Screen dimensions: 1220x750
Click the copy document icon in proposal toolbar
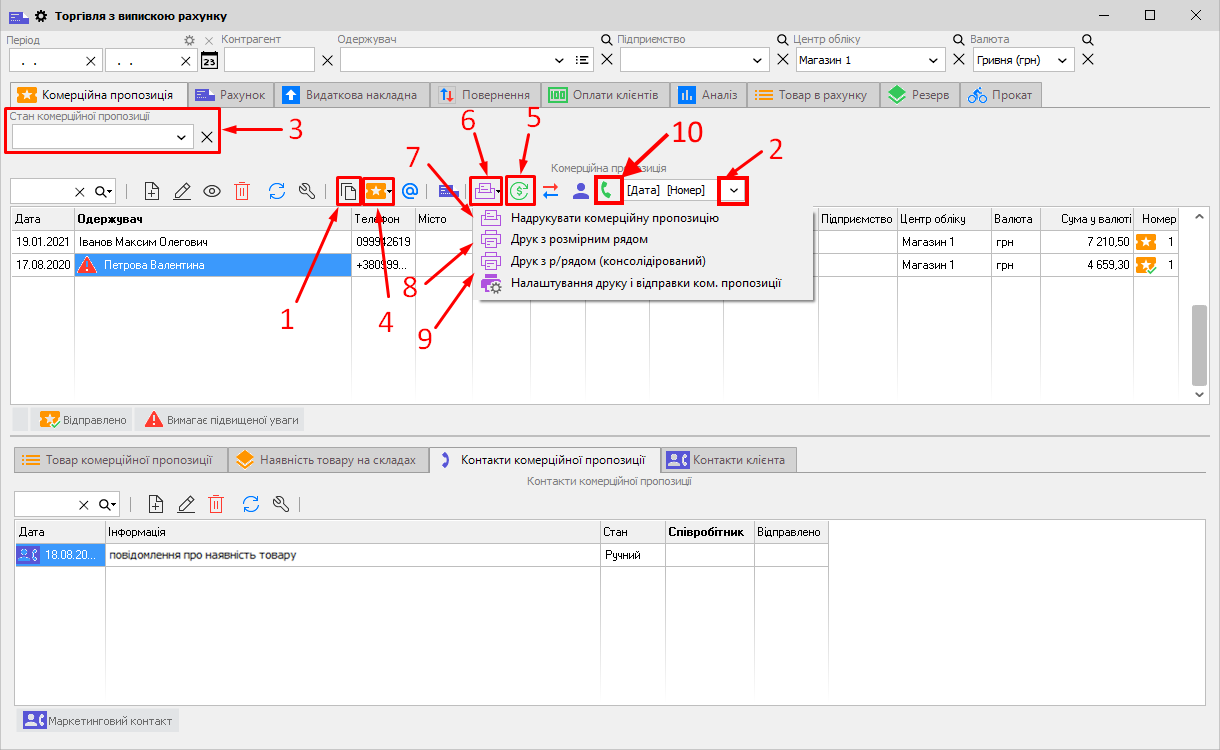point(348,191)
